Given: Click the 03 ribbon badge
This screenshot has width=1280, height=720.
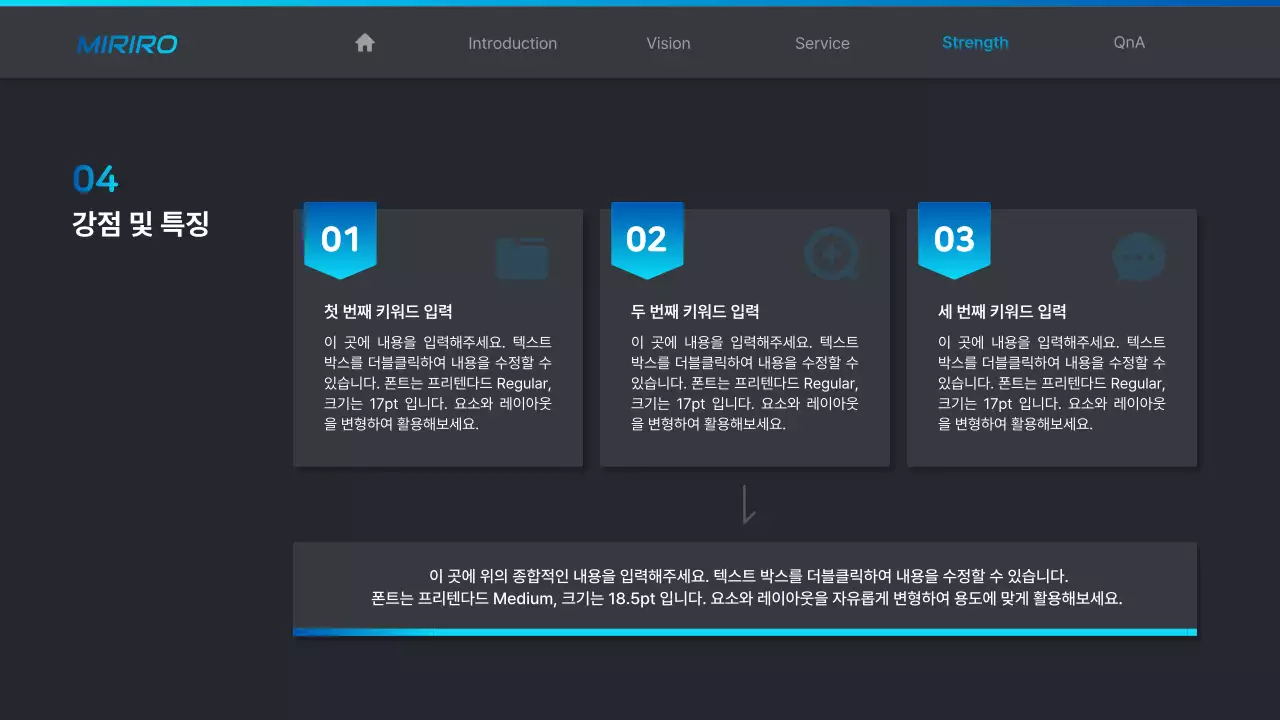Looking at the screenshot, I should pos(953,238).
